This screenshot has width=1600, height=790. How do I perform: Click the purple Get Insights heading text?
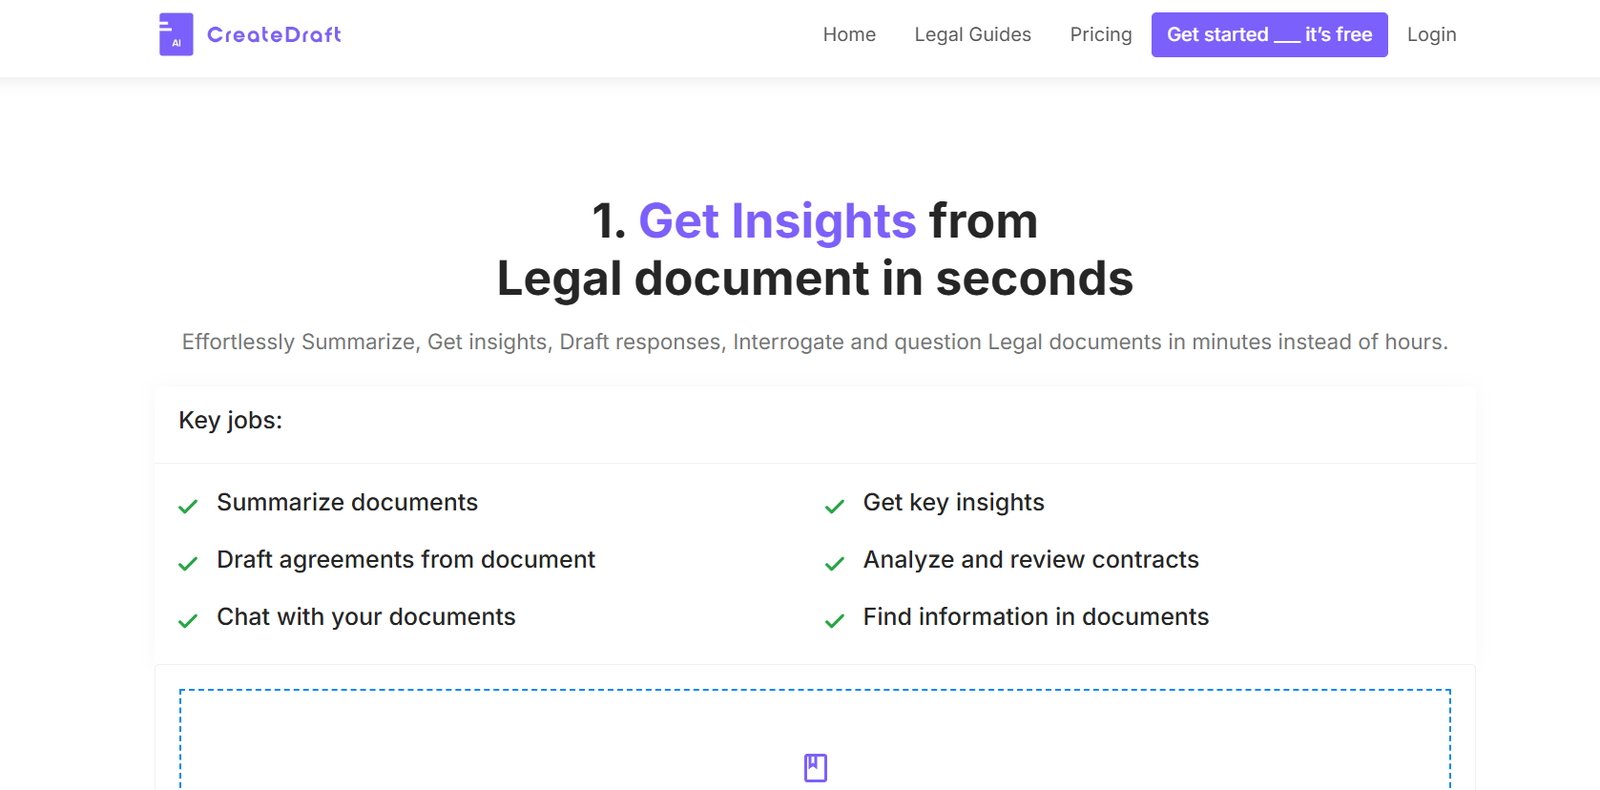click(777, 221)
